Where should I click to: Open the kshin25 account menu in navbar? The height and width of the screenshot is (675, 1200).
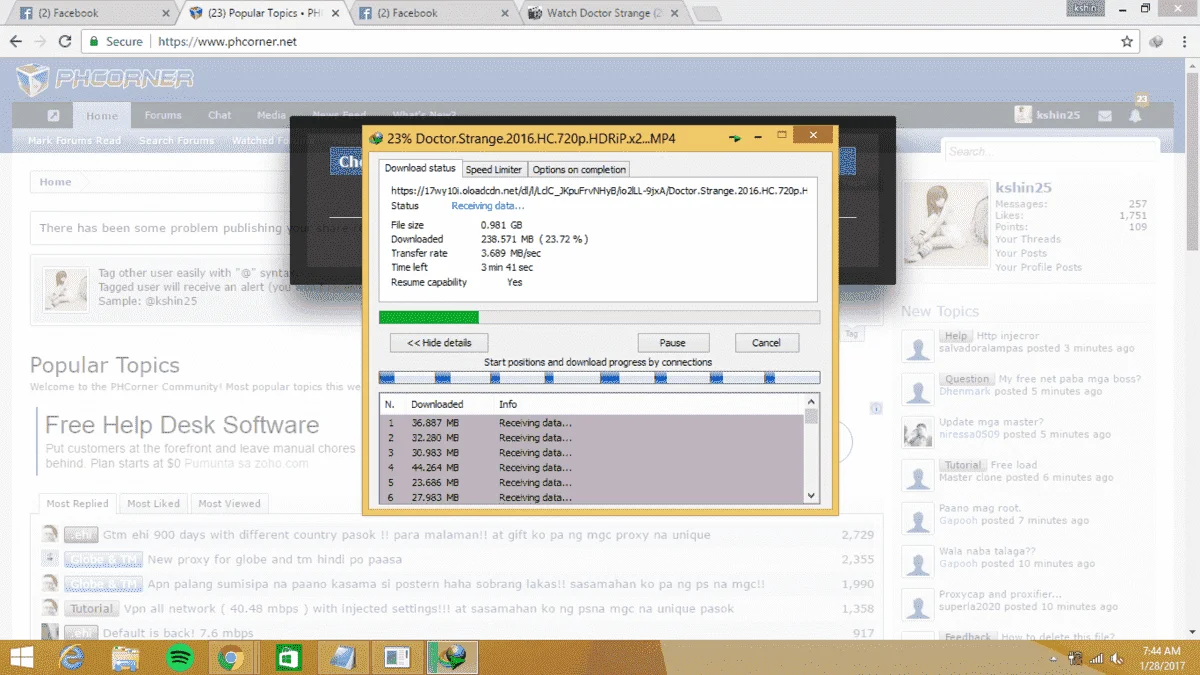click(1047, 115)
